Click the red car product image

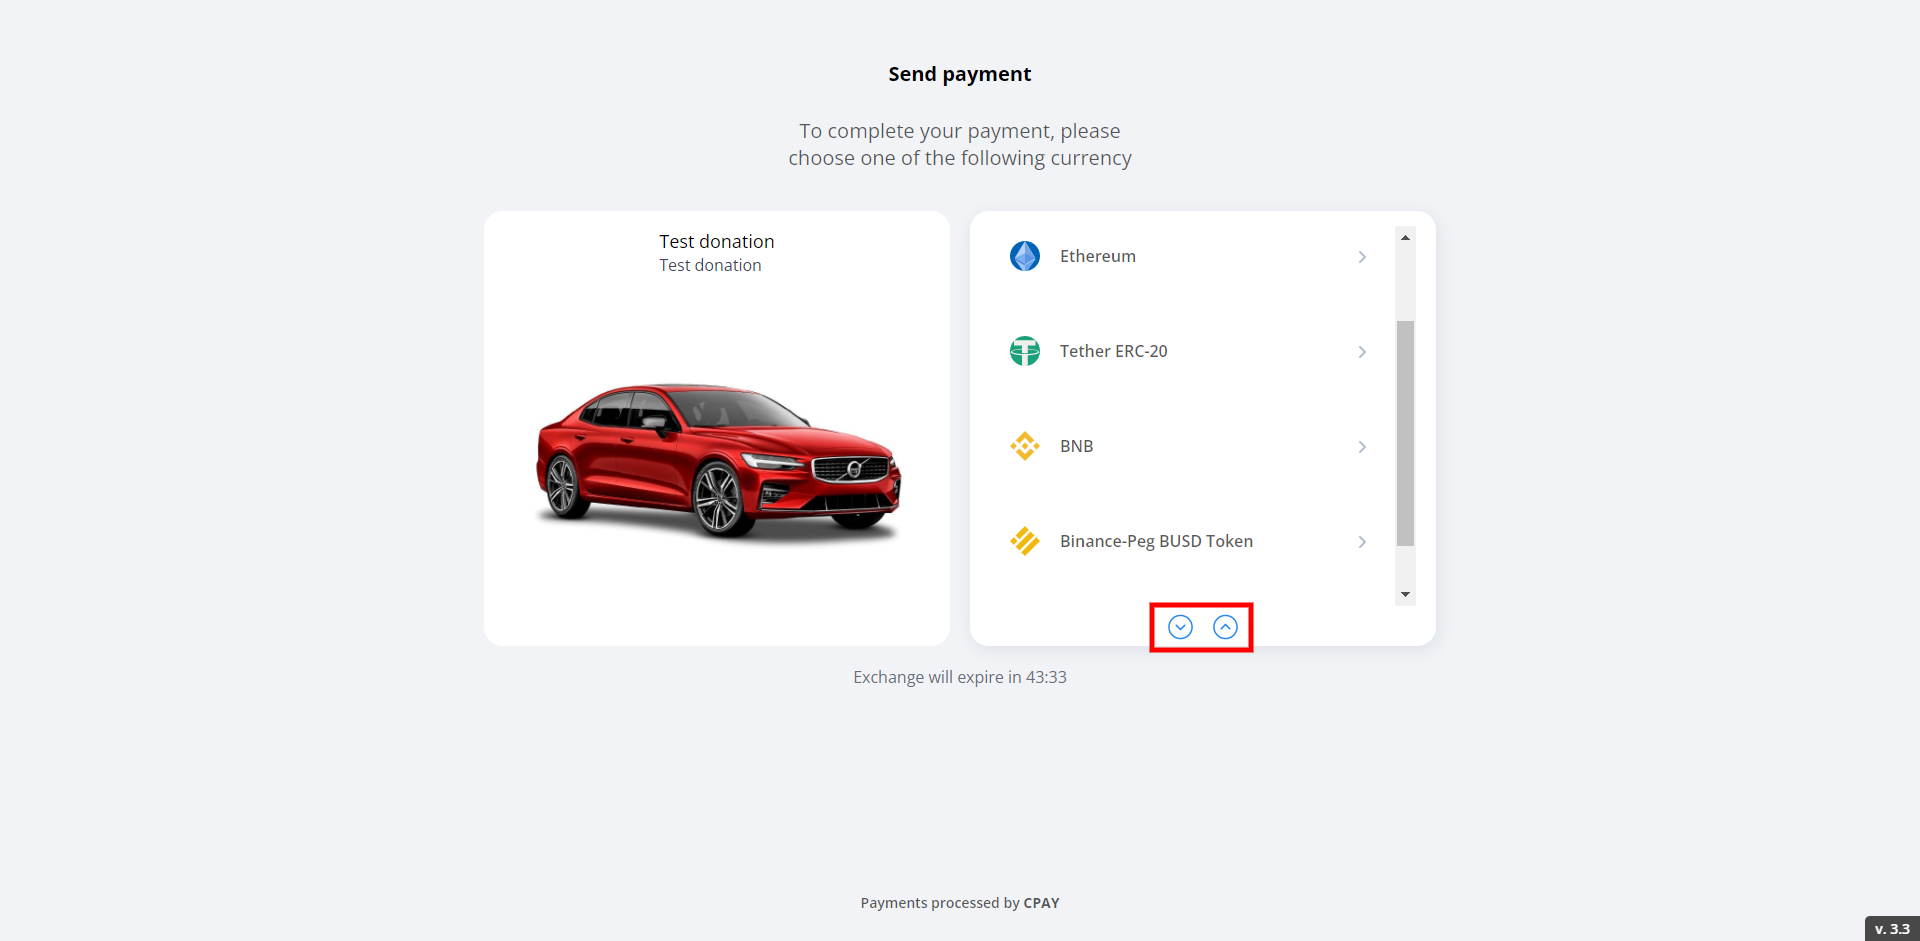point(717,460)
